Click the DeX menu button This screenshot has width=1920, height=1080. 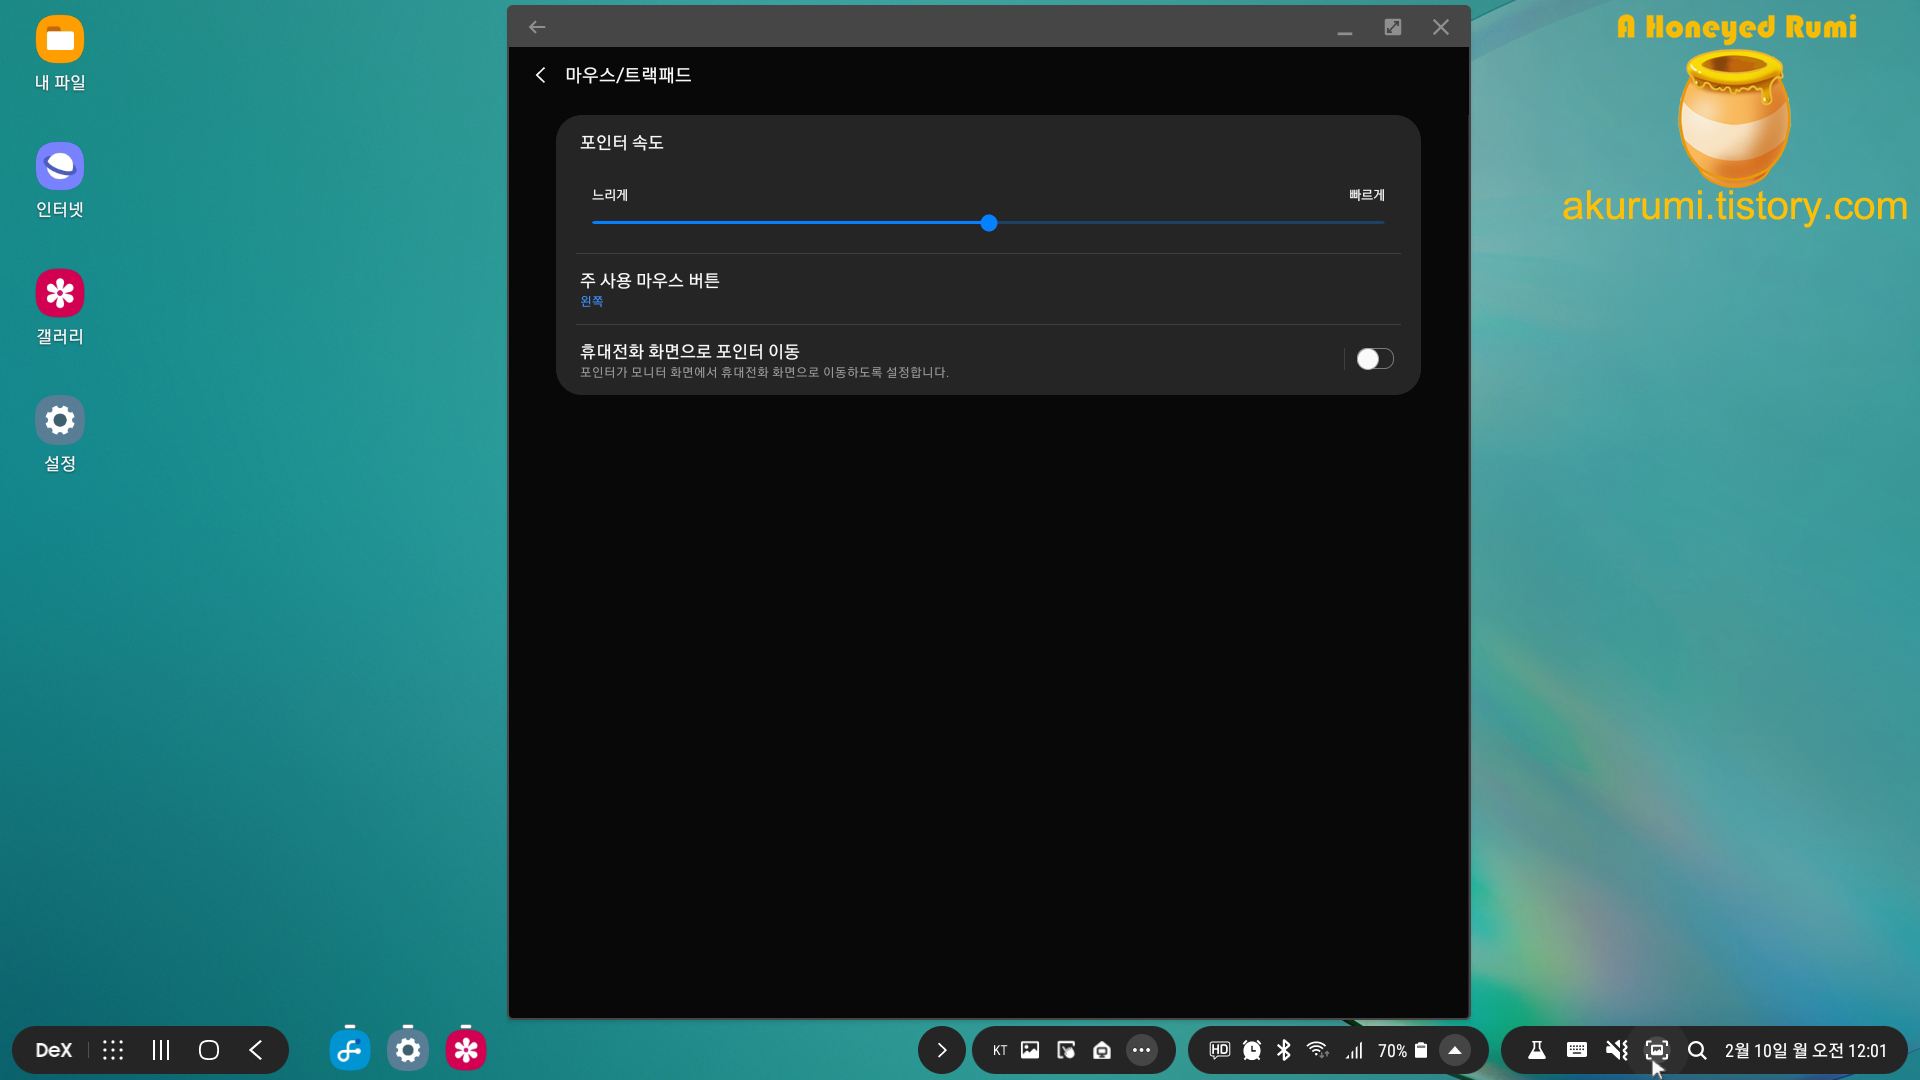click(x=53, y=1050)
